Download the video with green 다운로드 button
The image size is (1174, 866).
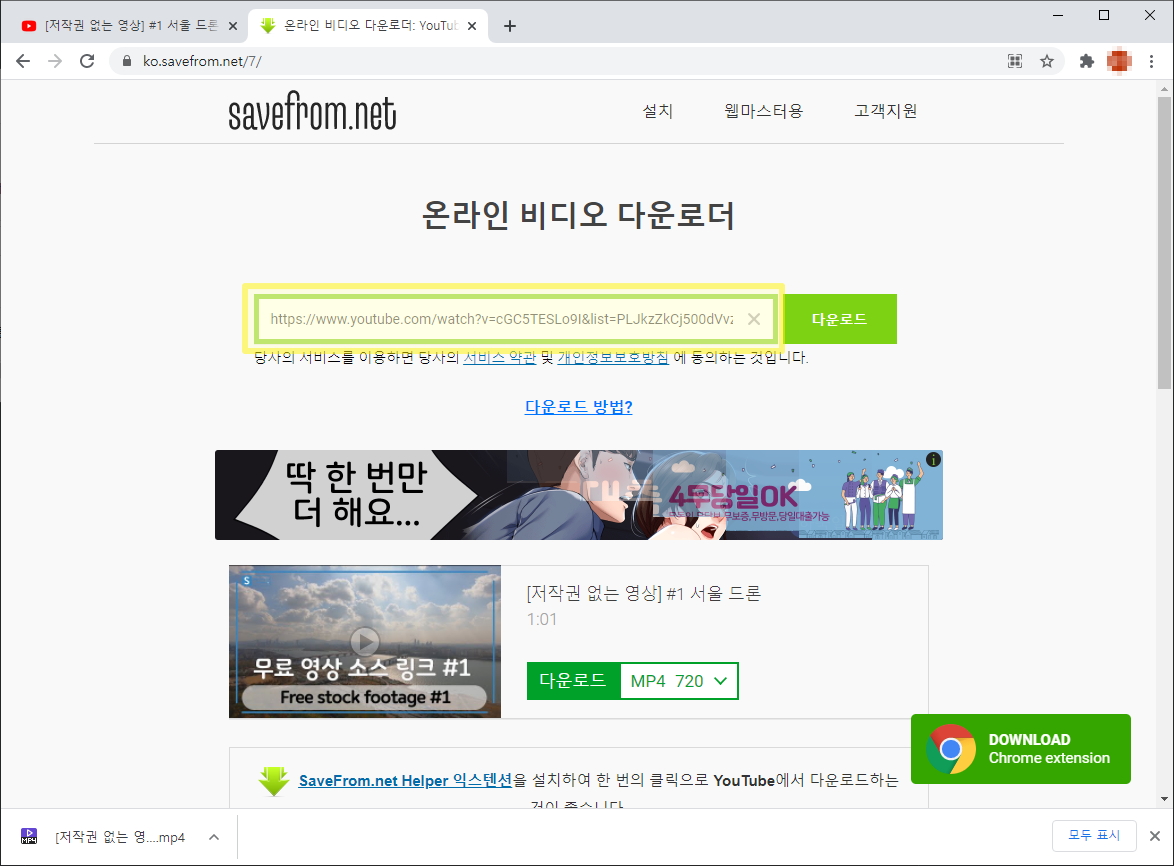[573, 681]
